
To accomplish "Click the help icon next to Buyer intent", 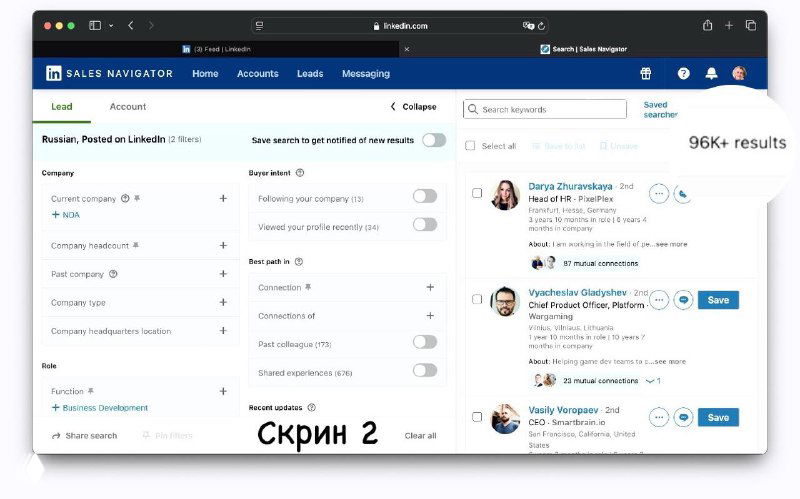I will [x=300, y=173].
